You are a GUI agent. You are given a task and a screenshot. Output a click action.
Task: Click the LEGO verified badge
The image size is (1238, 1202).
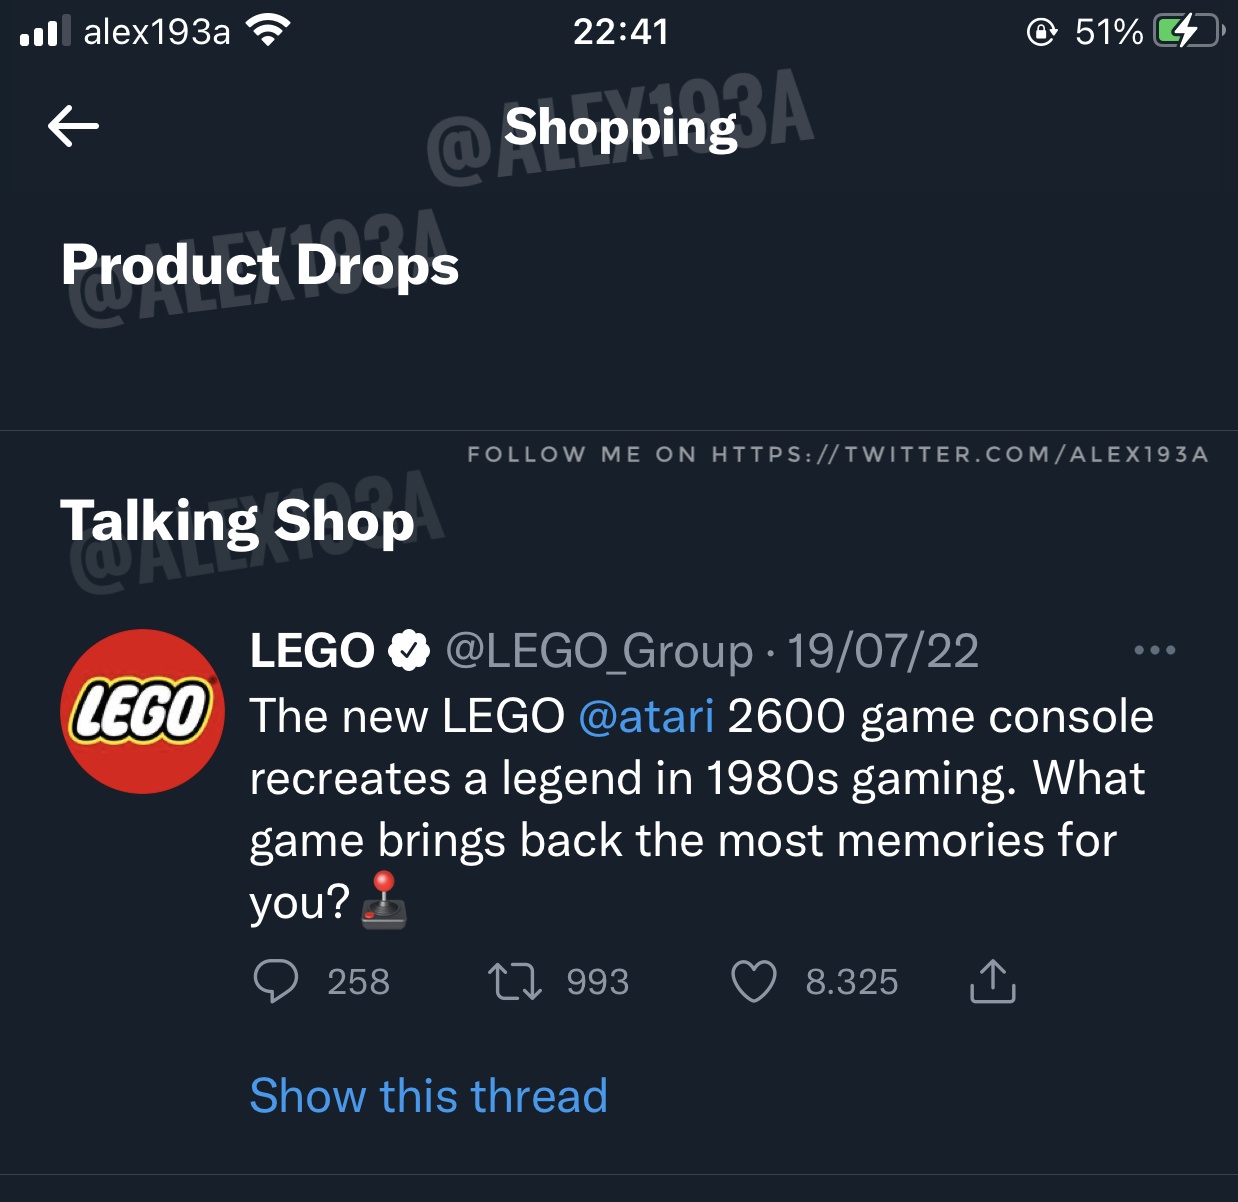click(408, 651)
